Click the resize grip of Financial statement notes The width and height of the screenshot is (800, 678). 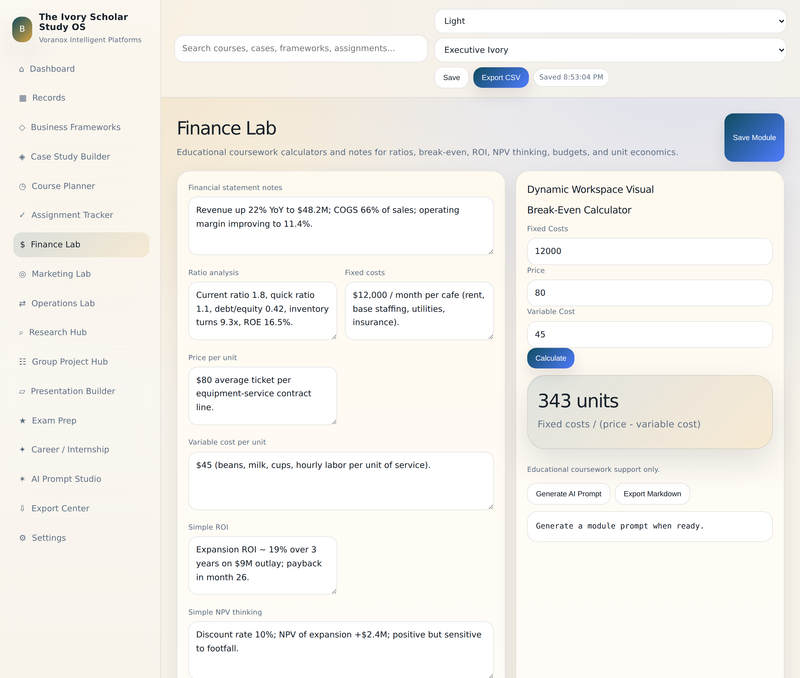click(490, 252)
